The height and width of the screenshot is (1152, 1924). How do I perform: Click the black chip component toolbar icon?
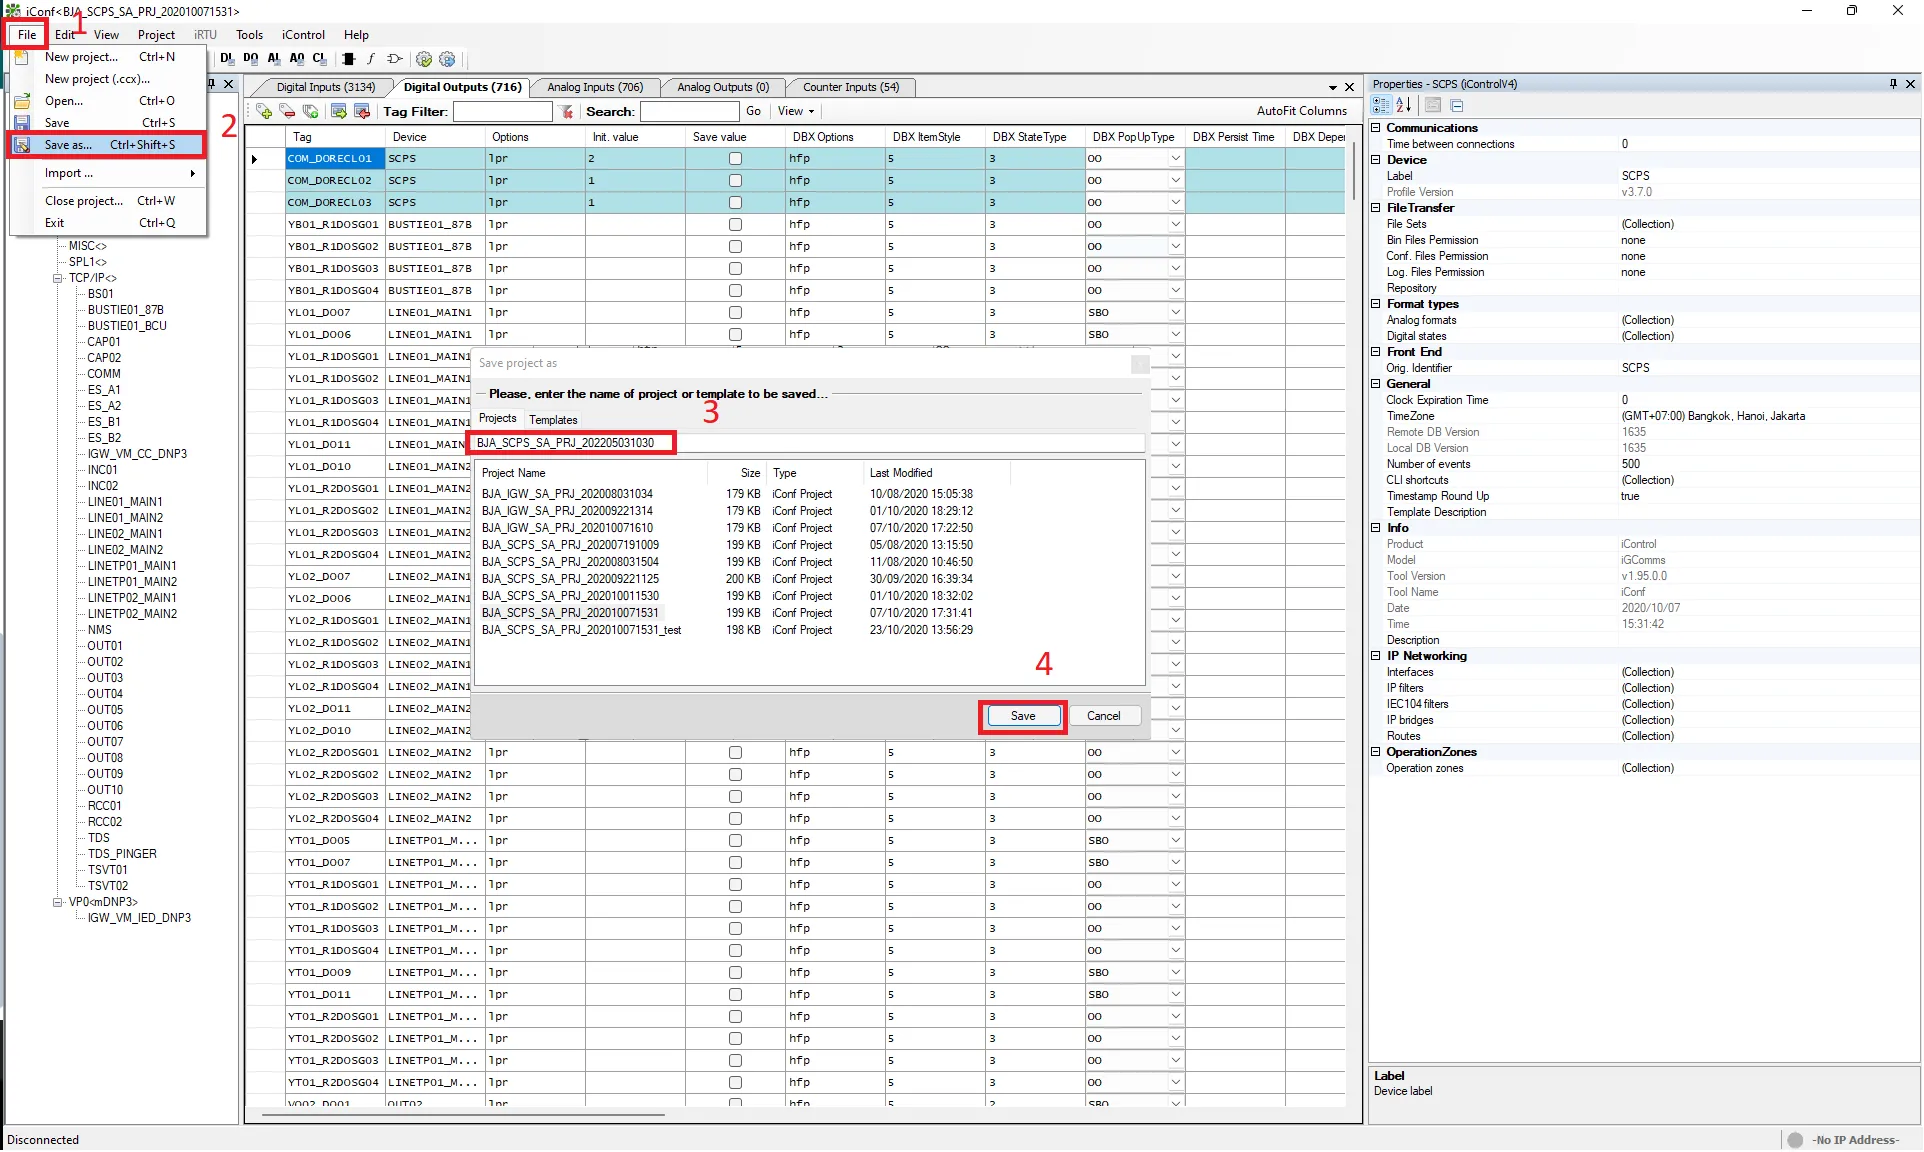click(348, 59)
